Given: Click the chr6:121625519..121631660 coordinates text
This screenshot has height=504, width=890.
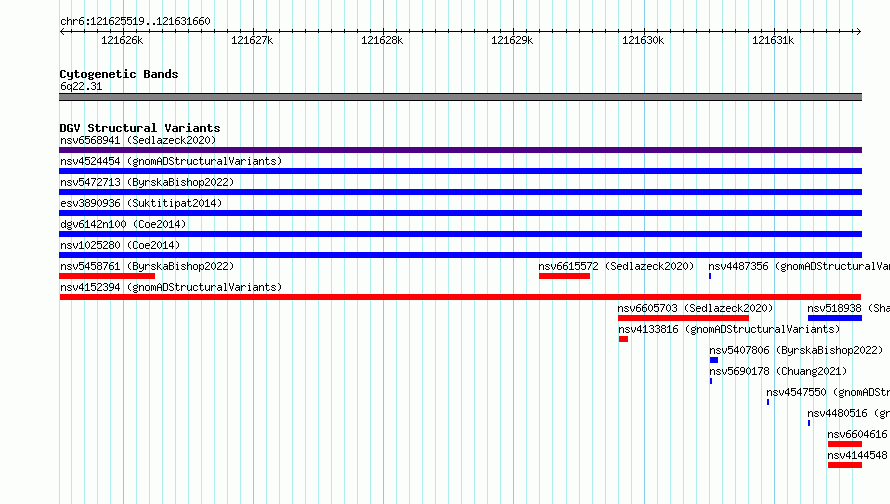Looking at the screenshot, I should (x=135, y=21).
